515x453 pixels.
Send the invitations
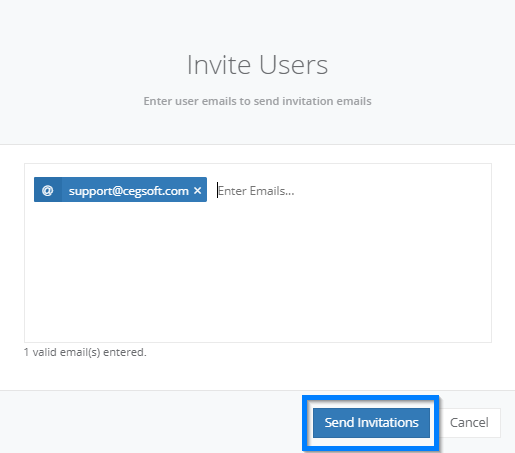pos(371,423)
